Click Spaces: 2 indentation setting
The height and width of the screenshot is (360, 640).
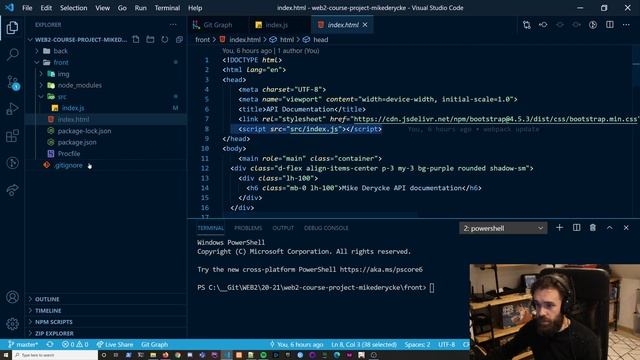point(417,344)
